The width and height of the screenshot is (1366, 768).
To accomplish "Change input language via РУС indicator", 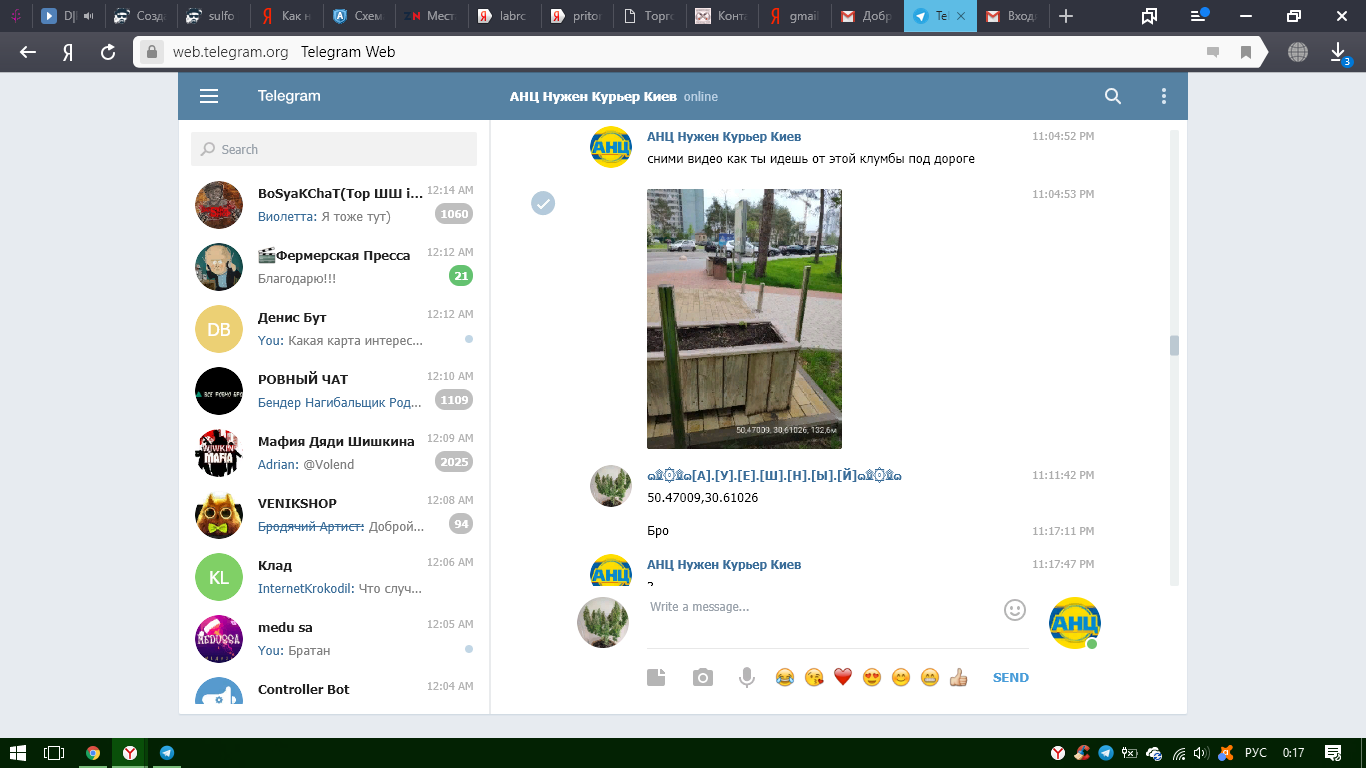I will [1256, 753].
